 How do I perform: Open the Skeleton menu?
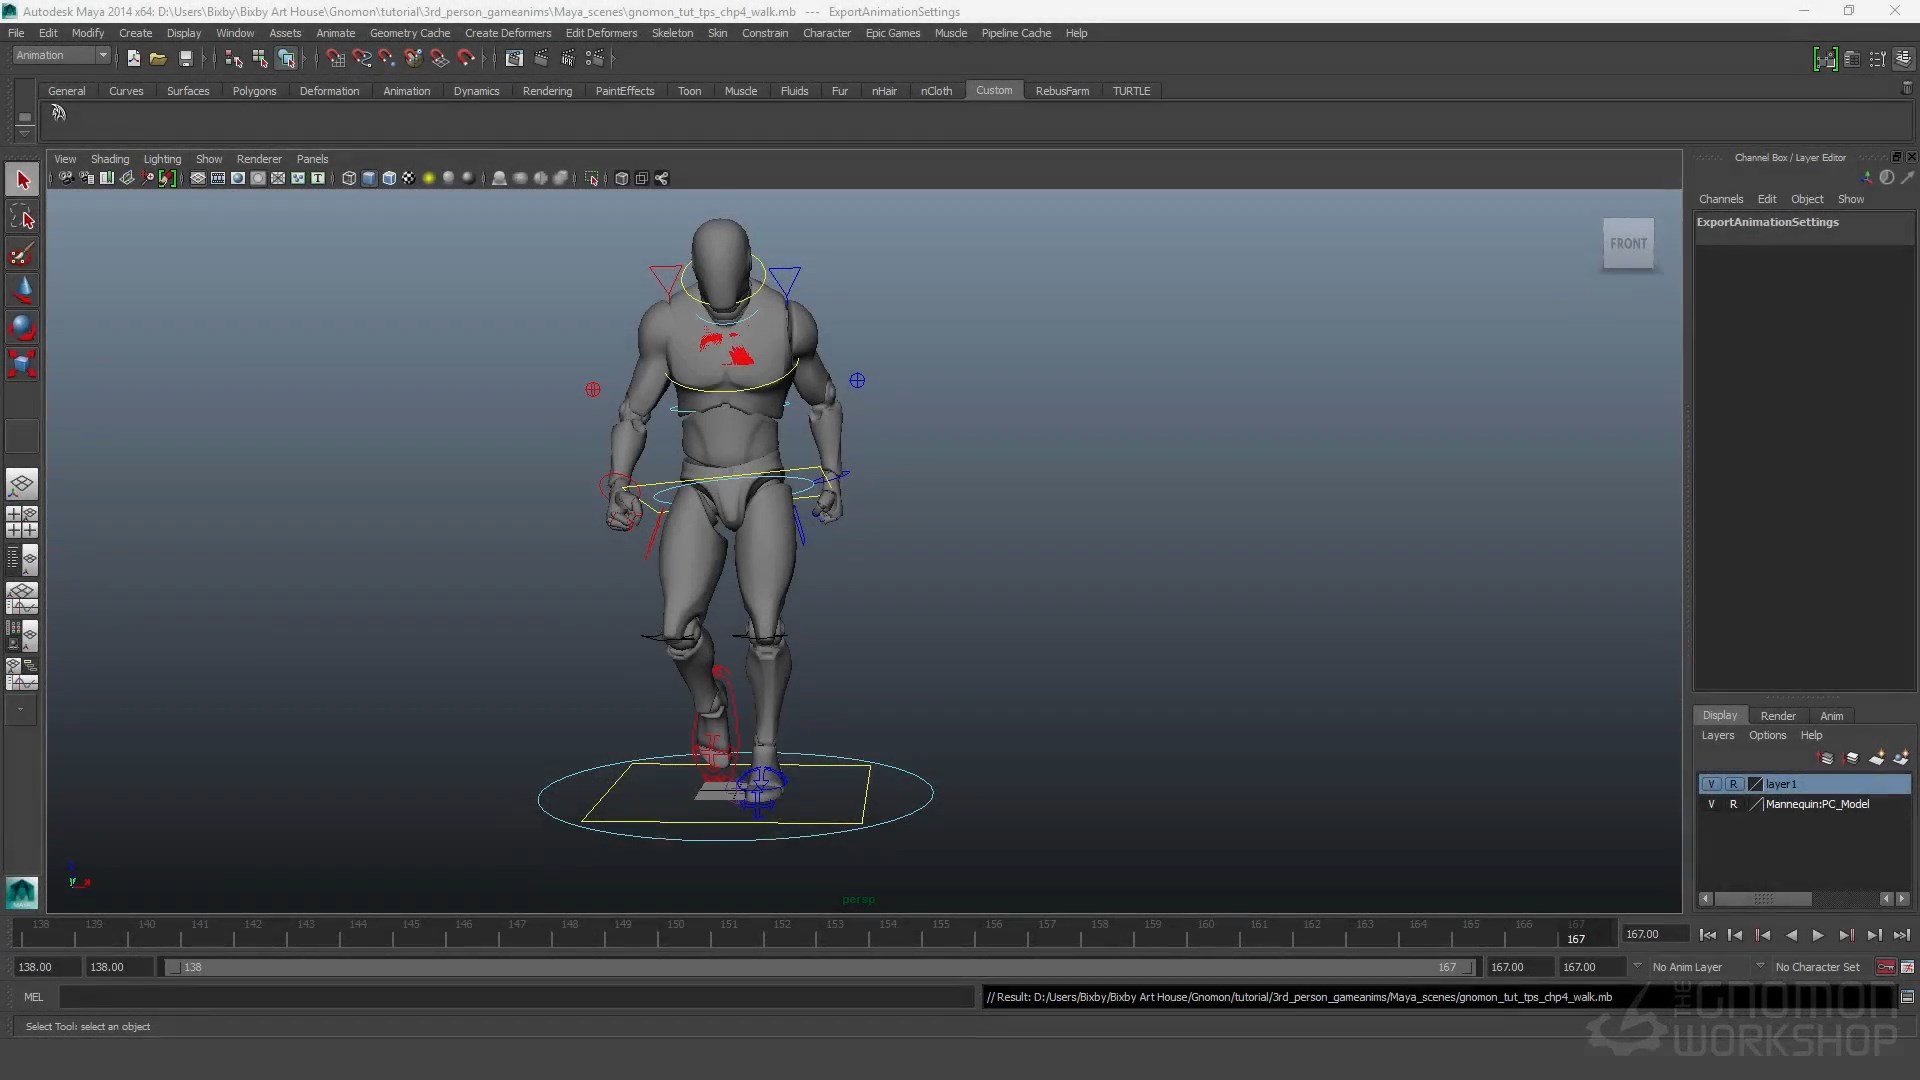(x=672, y=33)
